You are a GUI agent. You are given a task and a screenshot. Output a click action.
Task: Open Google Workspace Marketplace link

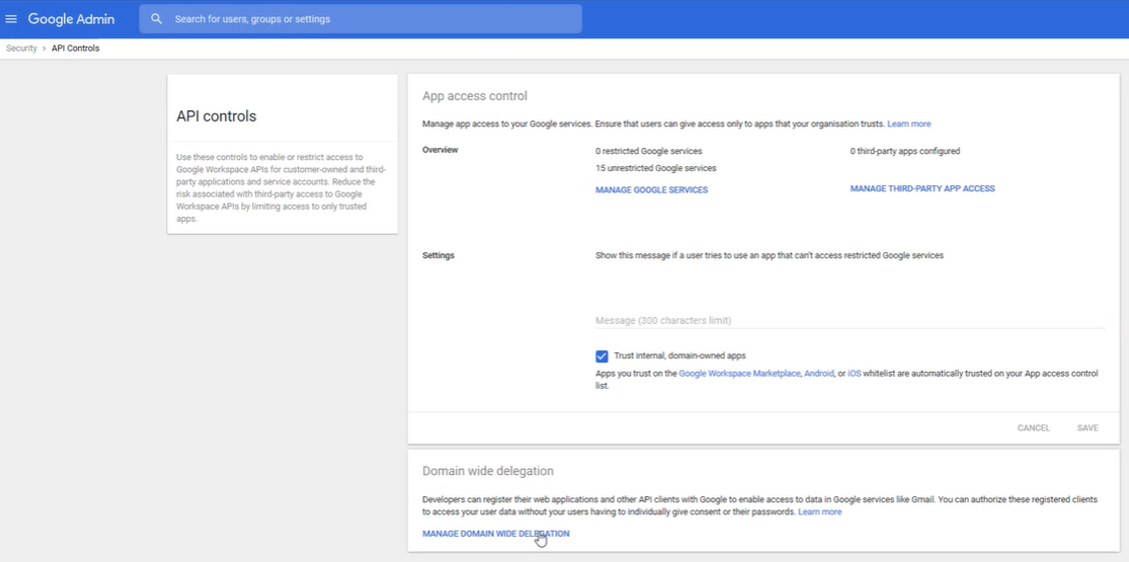pyautogui.click(x=739, y=373)
